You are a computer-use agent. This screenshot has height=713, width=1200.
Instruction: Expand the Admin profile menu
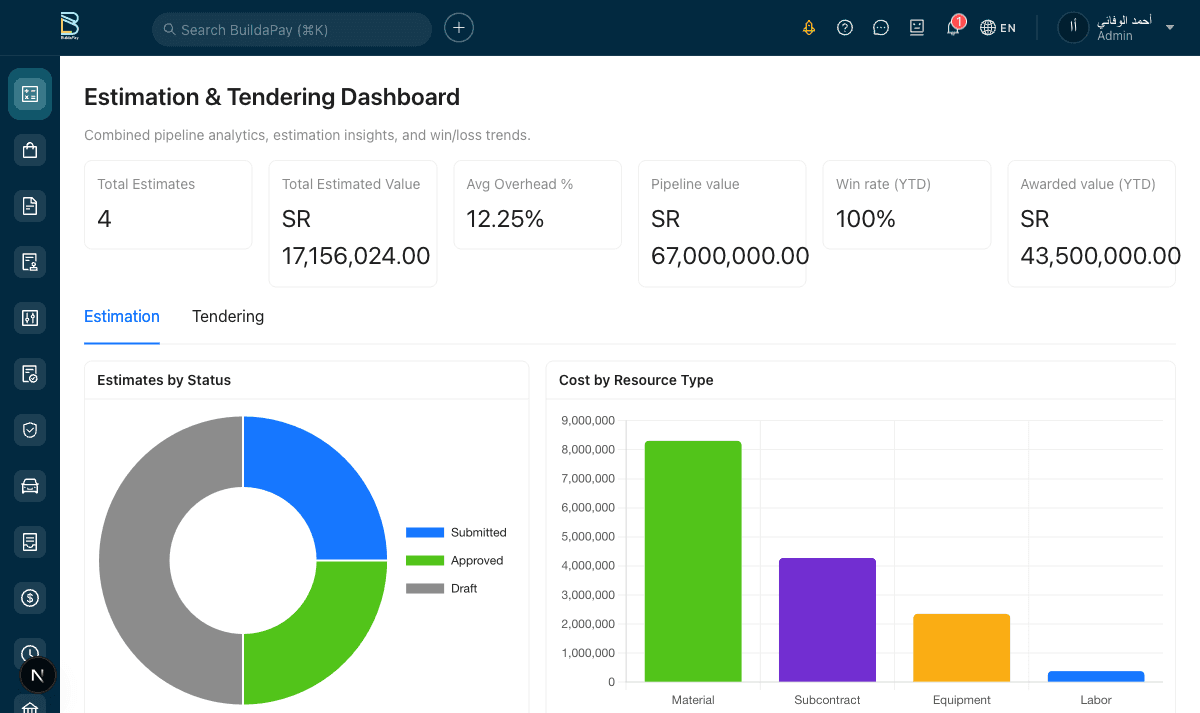tap(1116, 27)
